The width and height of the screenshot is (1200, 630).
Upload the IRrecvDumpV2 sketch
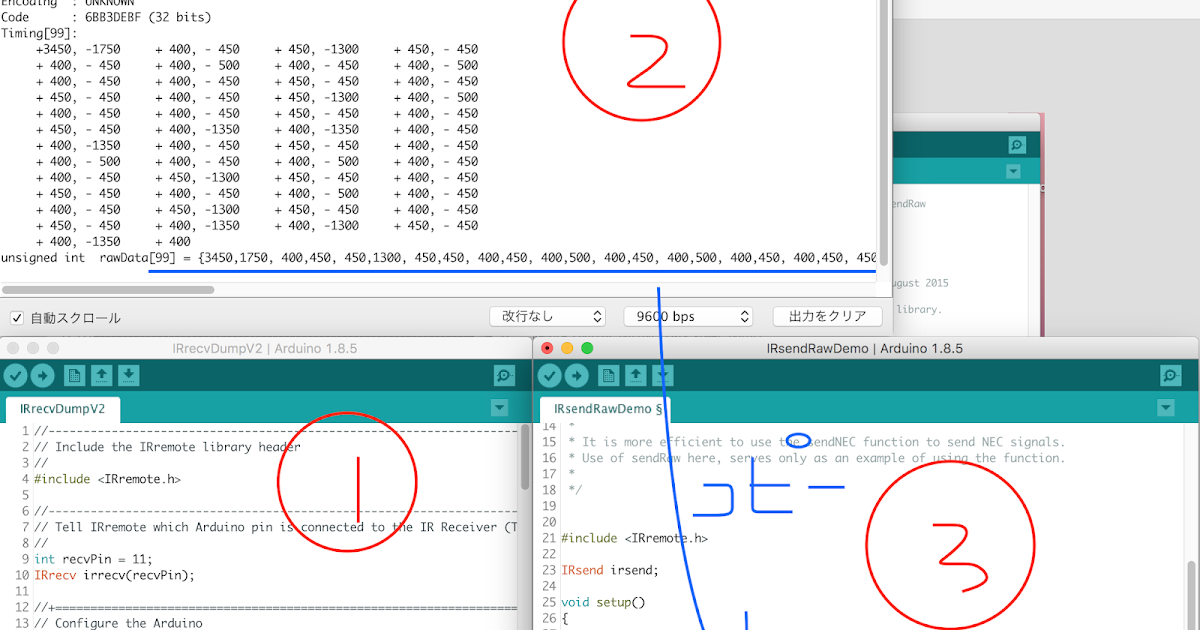(41, 375)
